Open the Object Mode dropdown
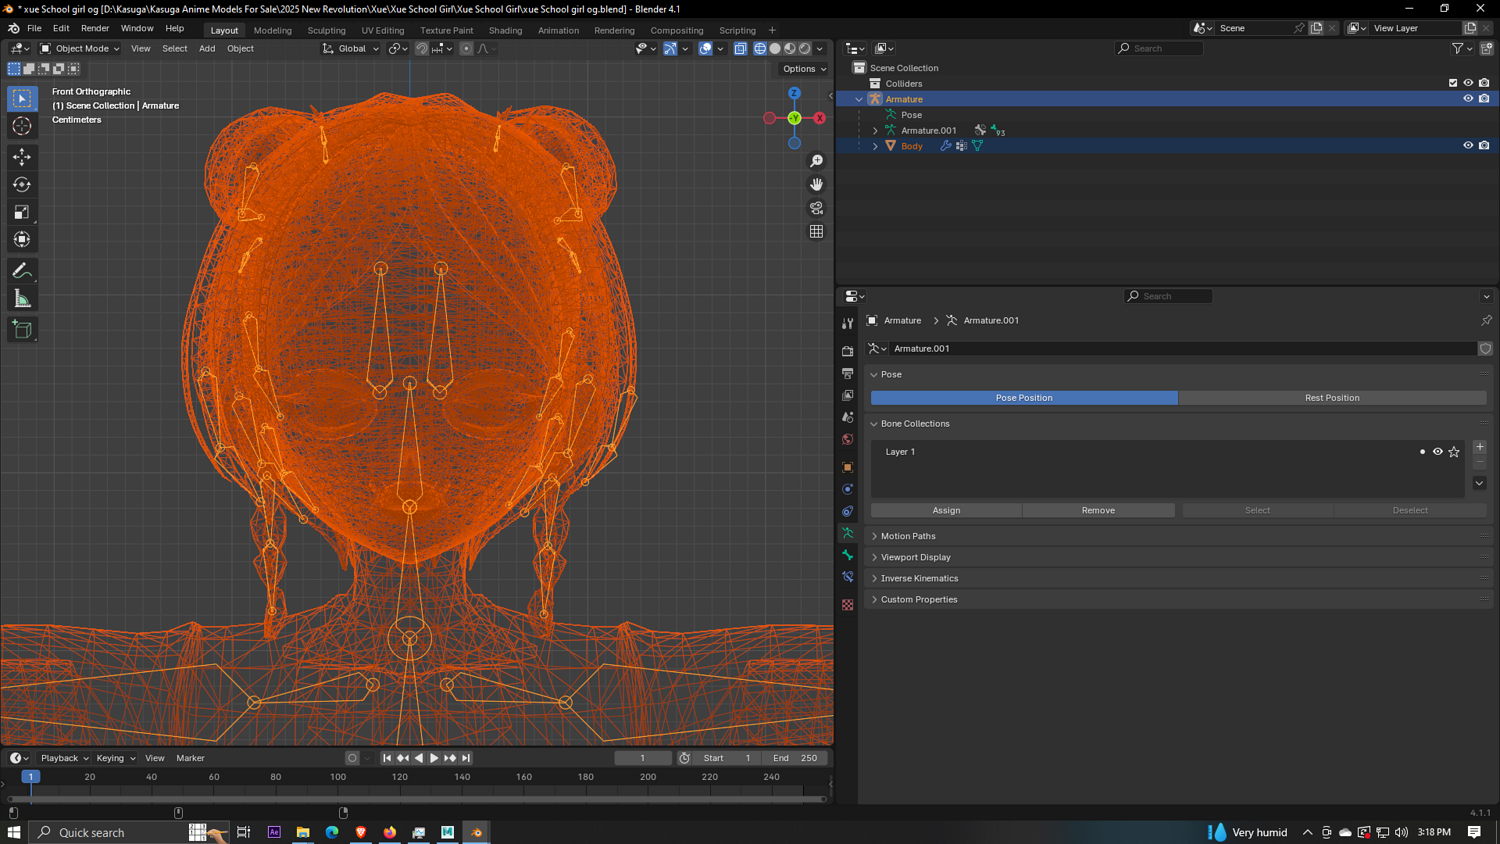The height and width of the screenshot is (844, 1500). (80, 48)
